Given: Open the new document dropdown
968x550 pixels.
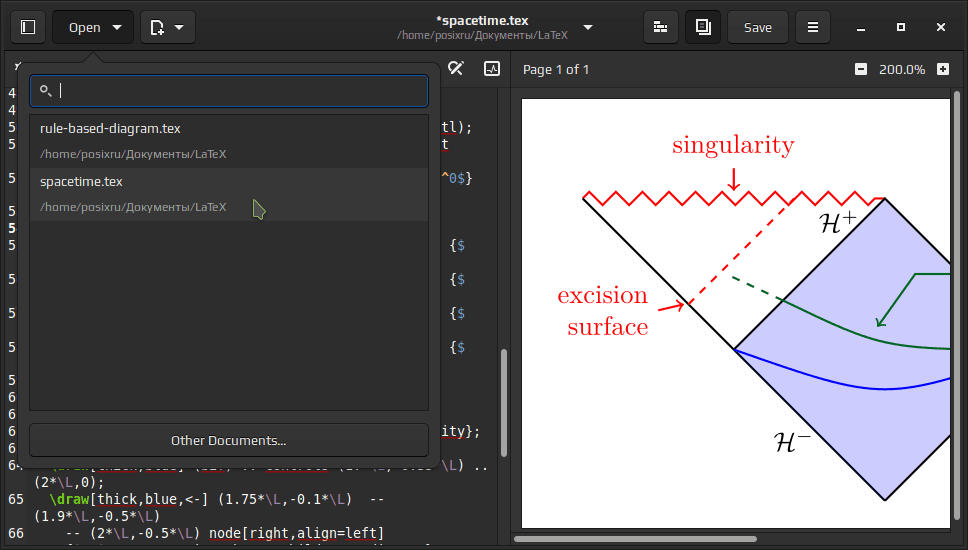Looking at the screenshot, I should point(168,27).
